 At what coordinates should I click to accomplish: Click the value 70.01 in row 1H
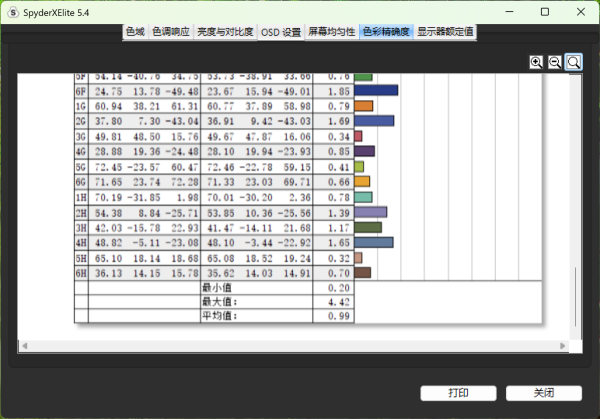tap(221, 197)
